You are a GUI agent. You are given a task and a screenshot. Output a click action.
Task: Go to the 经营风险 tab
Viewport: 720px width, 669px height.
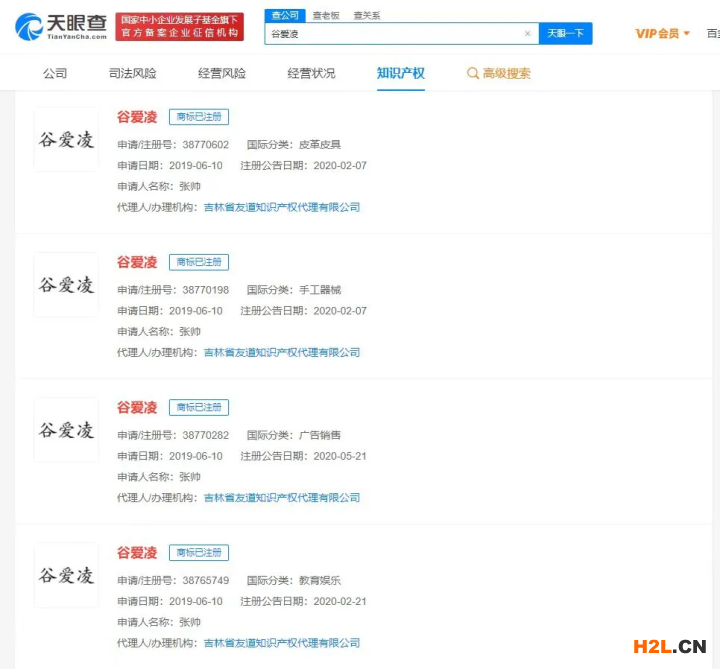(x=221, y=73)
